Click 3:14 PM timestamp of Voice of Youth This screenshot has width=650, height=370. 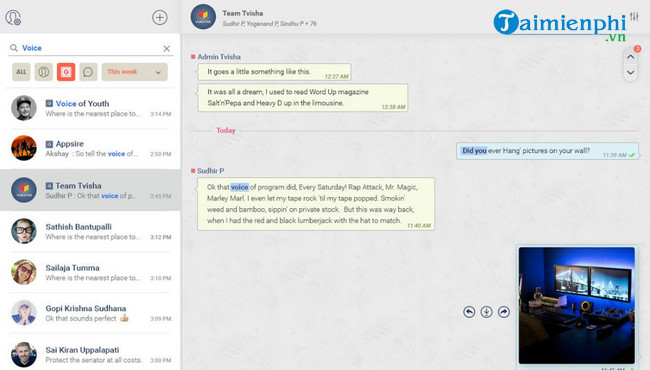point(160,114)
